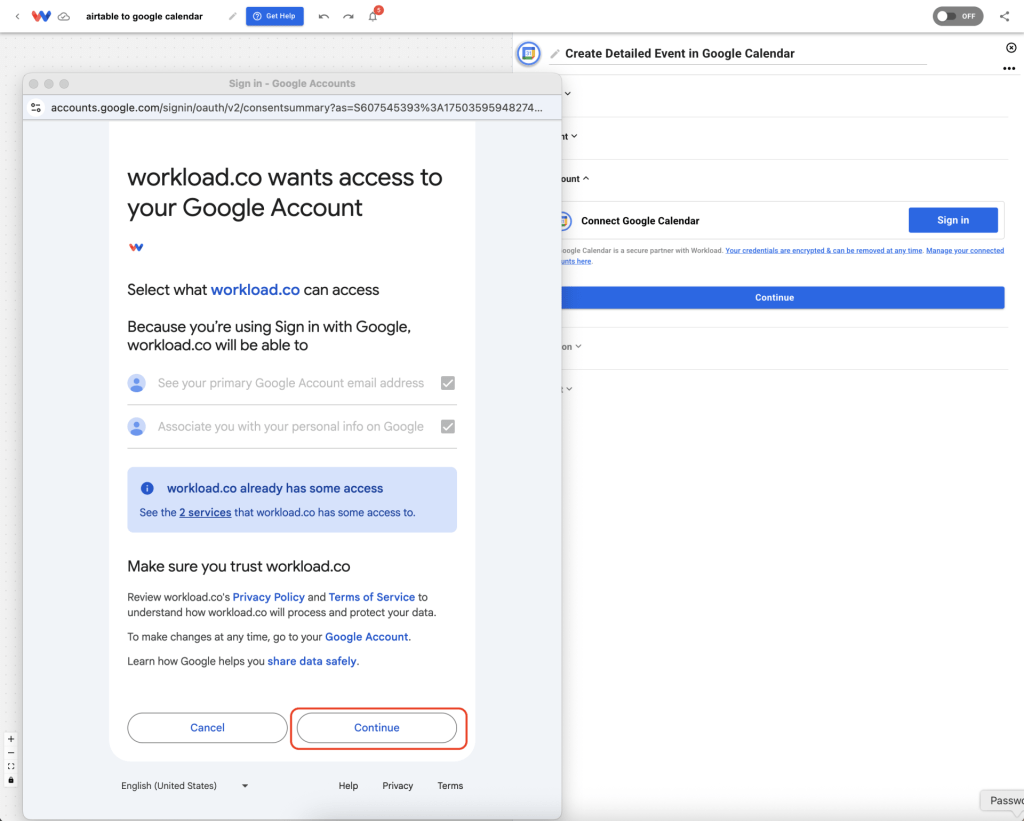The image size is (1024, 821).
Task: Open the 'Manage your connected' accounts link
Action: pyautogui.click(x=965, y=250)
